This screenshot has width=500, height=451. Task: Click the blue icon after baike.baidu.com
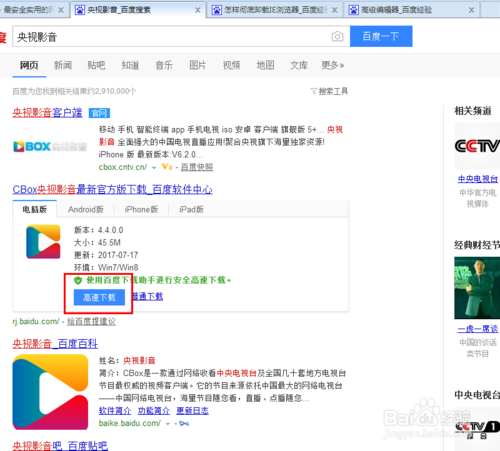(184, 424)
